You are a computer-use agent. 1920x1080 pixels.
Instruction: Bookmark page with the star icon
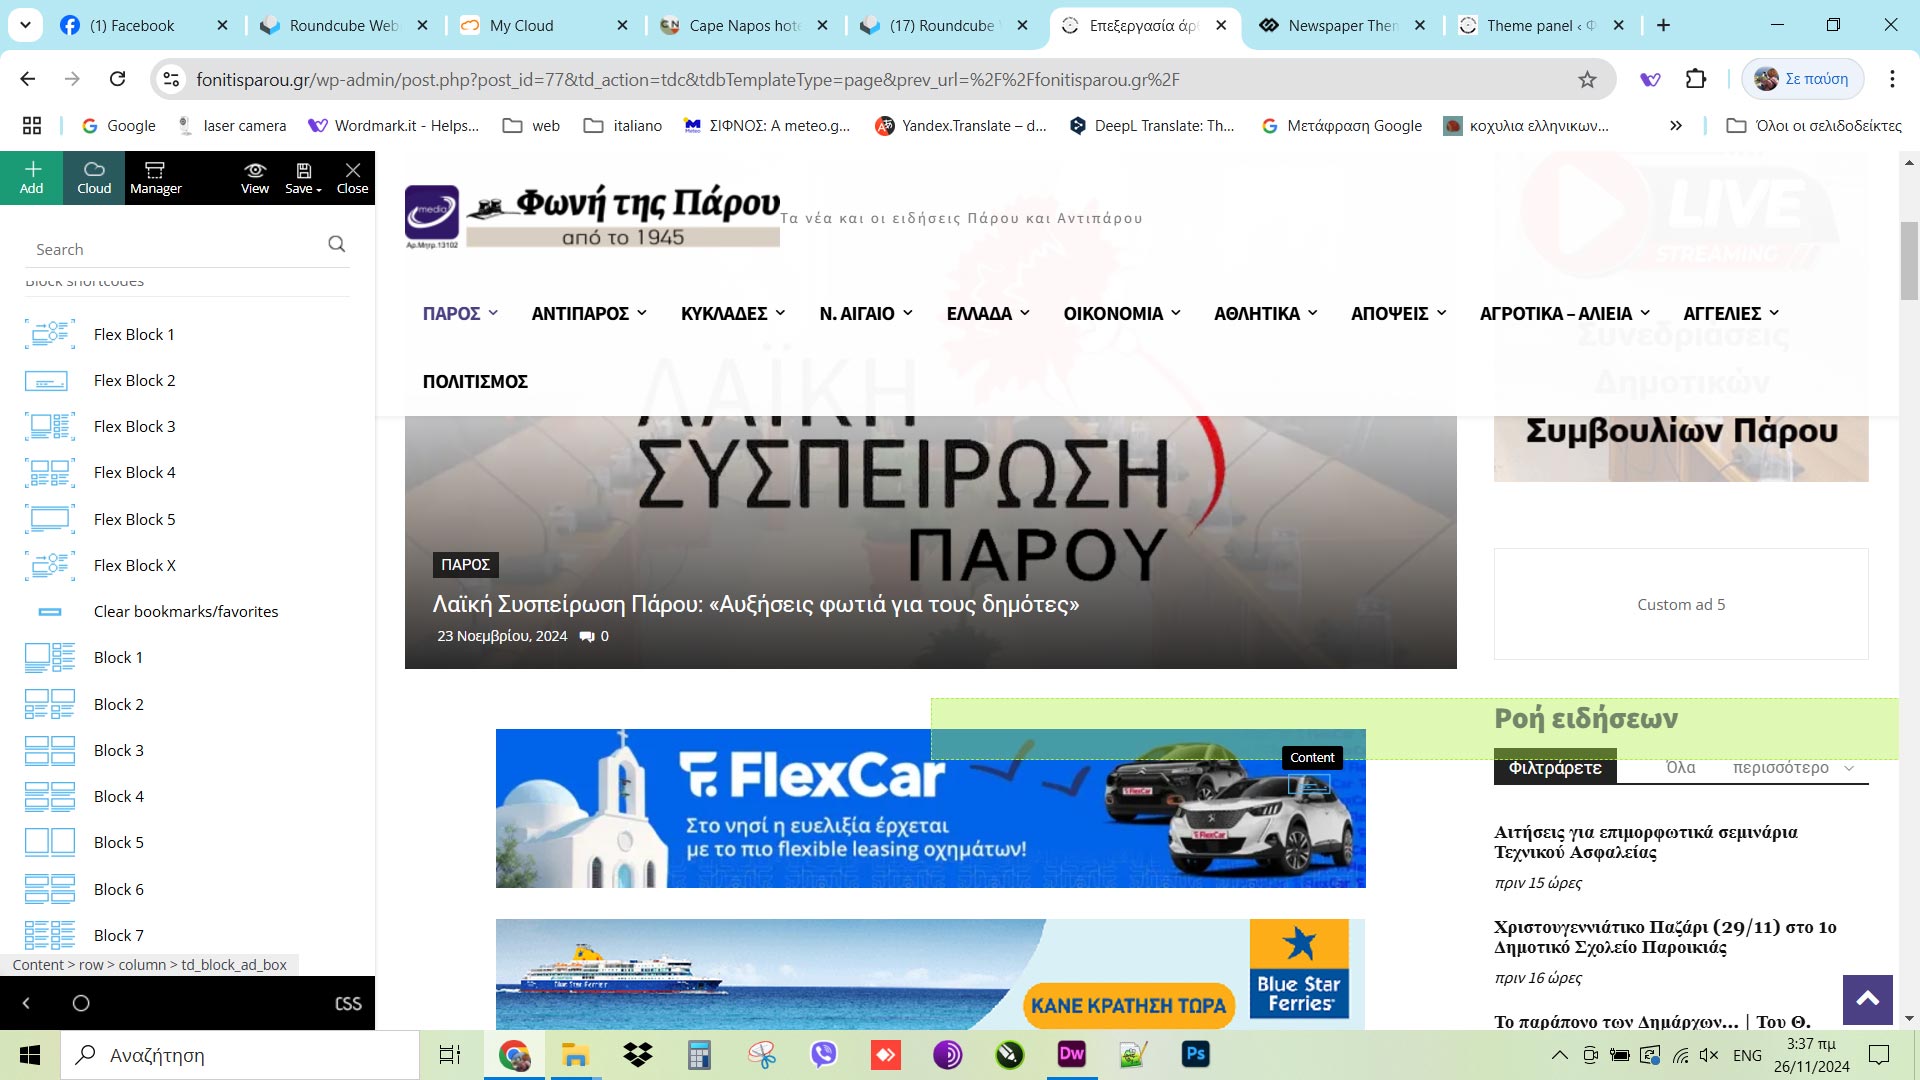(x=1587, y=79)
